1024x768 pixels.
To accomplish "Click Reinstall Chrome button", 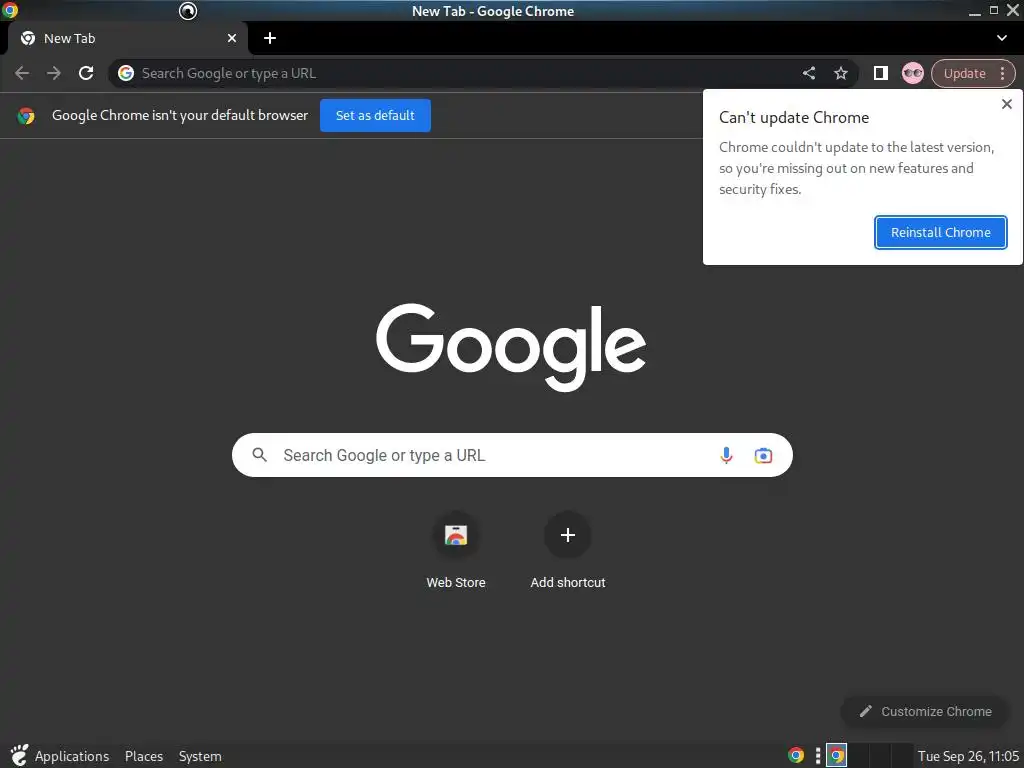I will 940,232.
